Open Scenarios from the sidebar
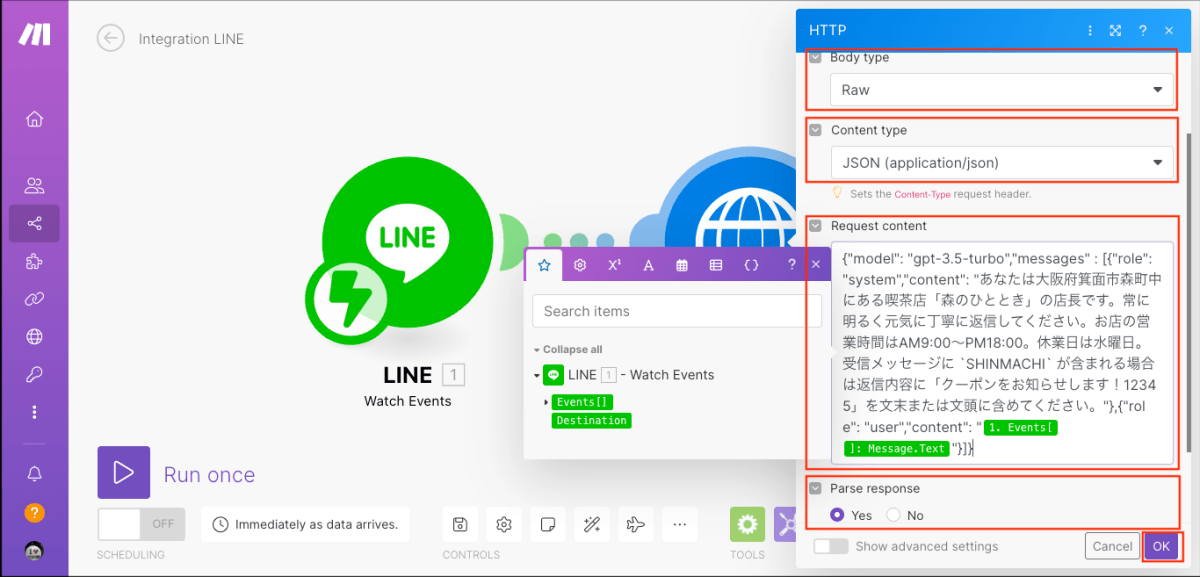 pyautogui.click(x=34, y=223)
